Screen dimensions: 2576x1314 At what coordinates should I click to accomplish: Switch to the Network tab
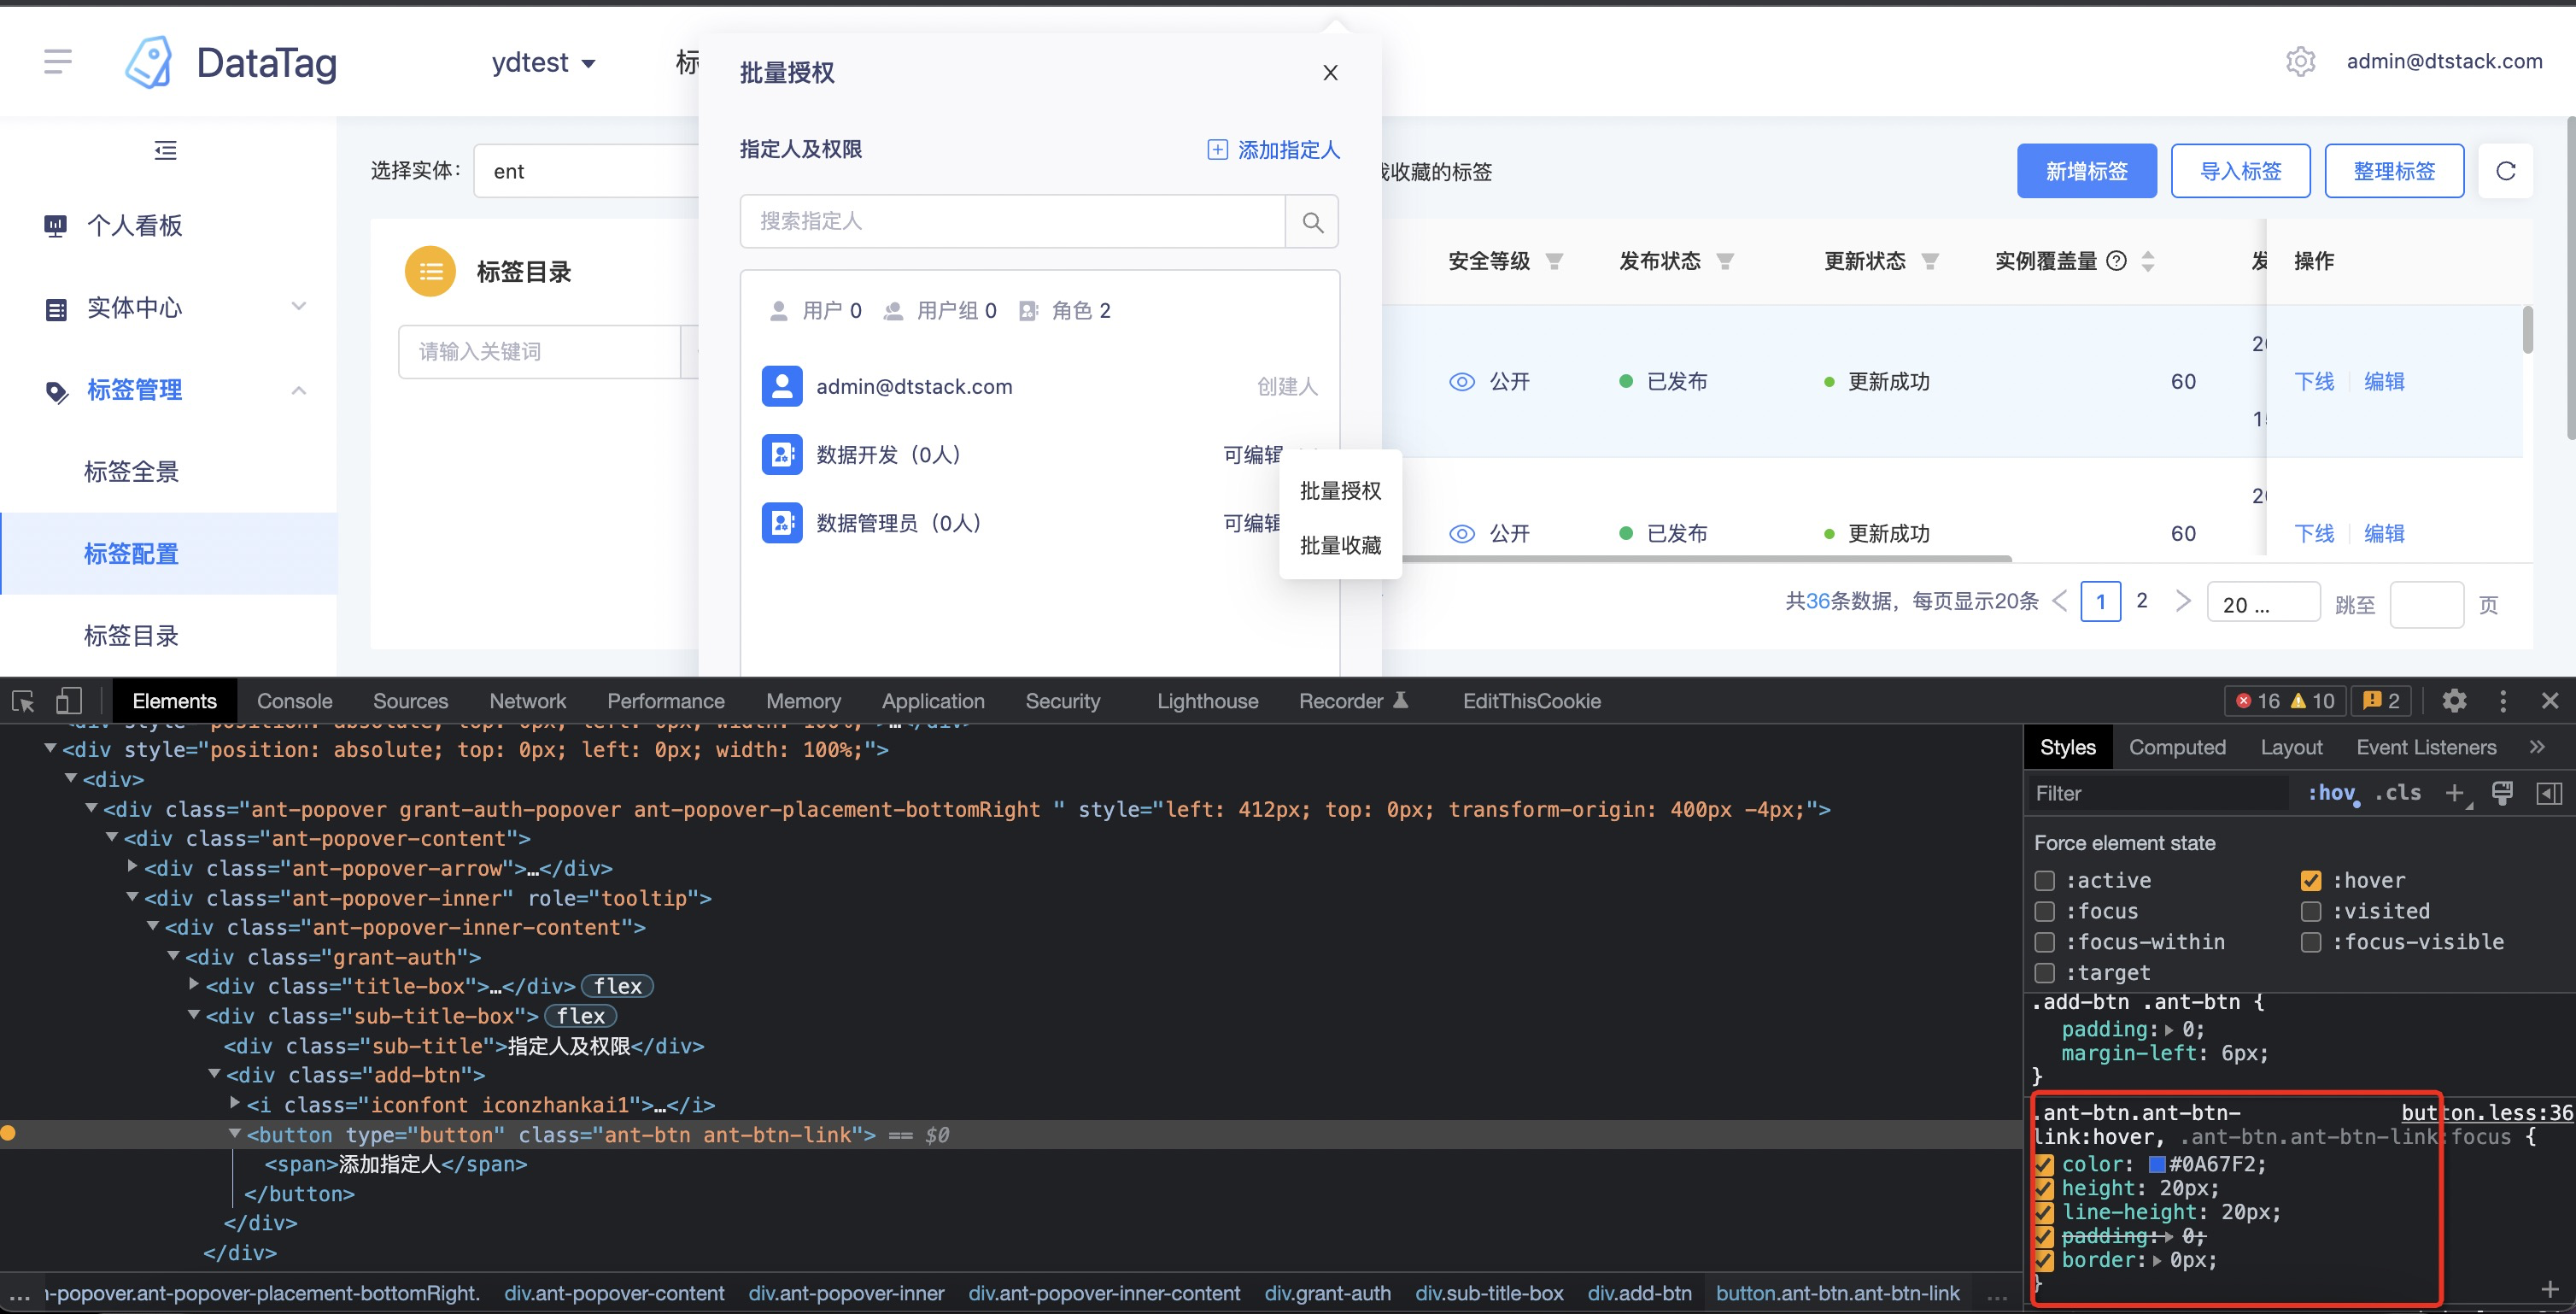(x=527, y=701)
